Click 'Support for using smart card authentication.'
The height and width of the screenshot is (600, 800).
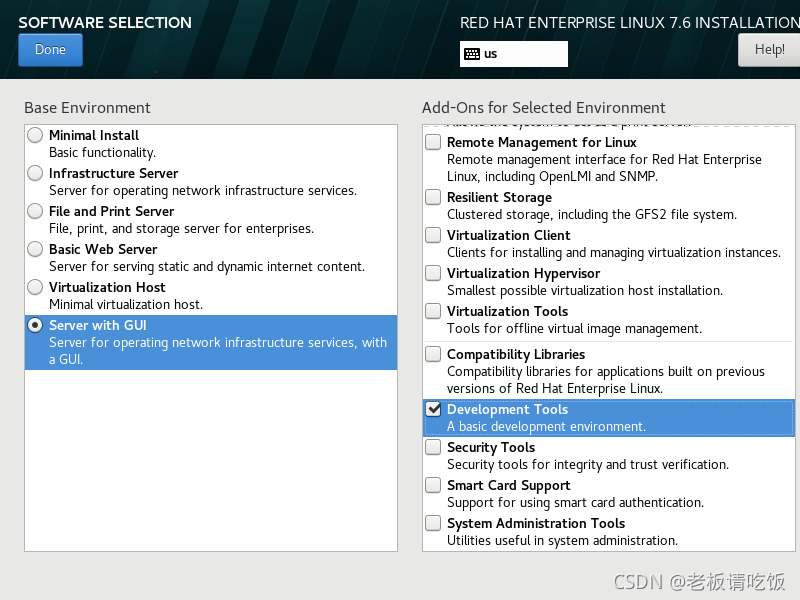[576, 503]
